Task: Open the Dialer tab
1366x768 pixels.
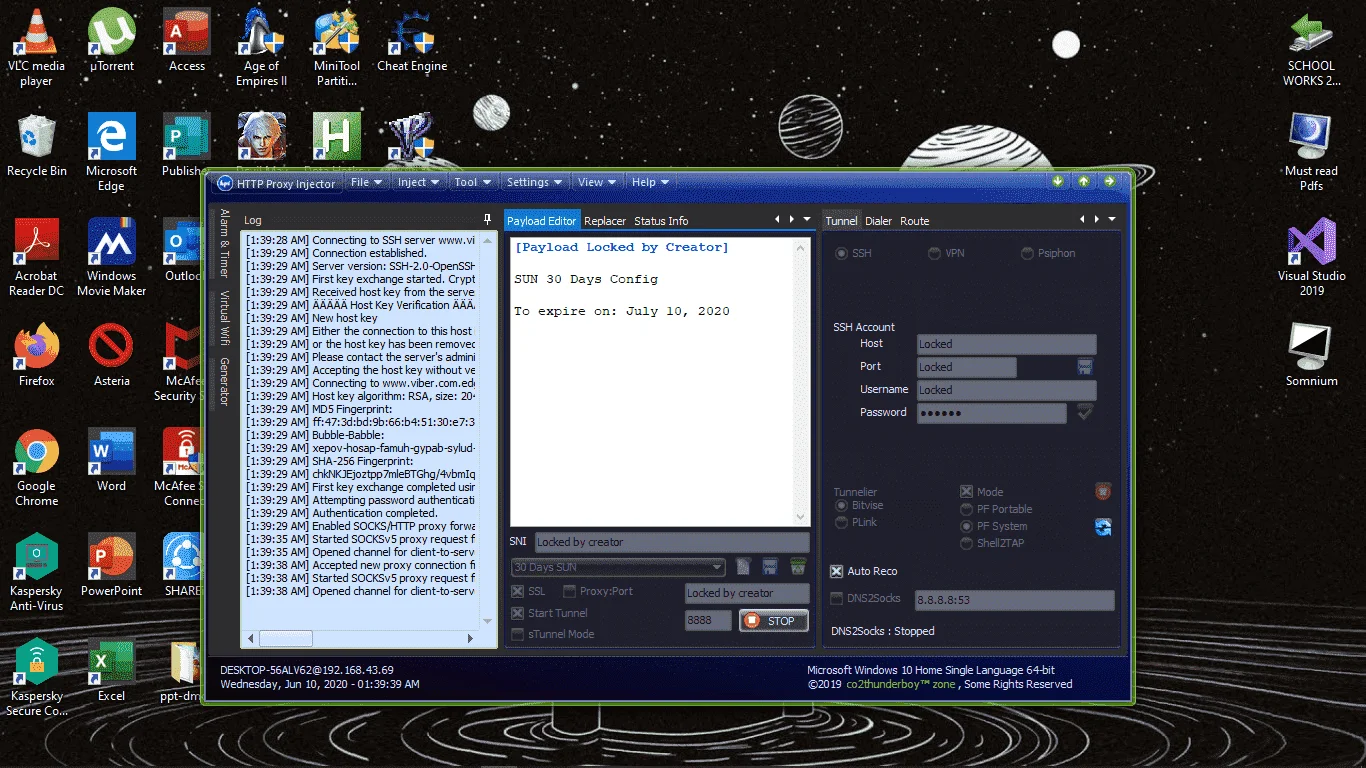Action: click(x=878, y=221)
